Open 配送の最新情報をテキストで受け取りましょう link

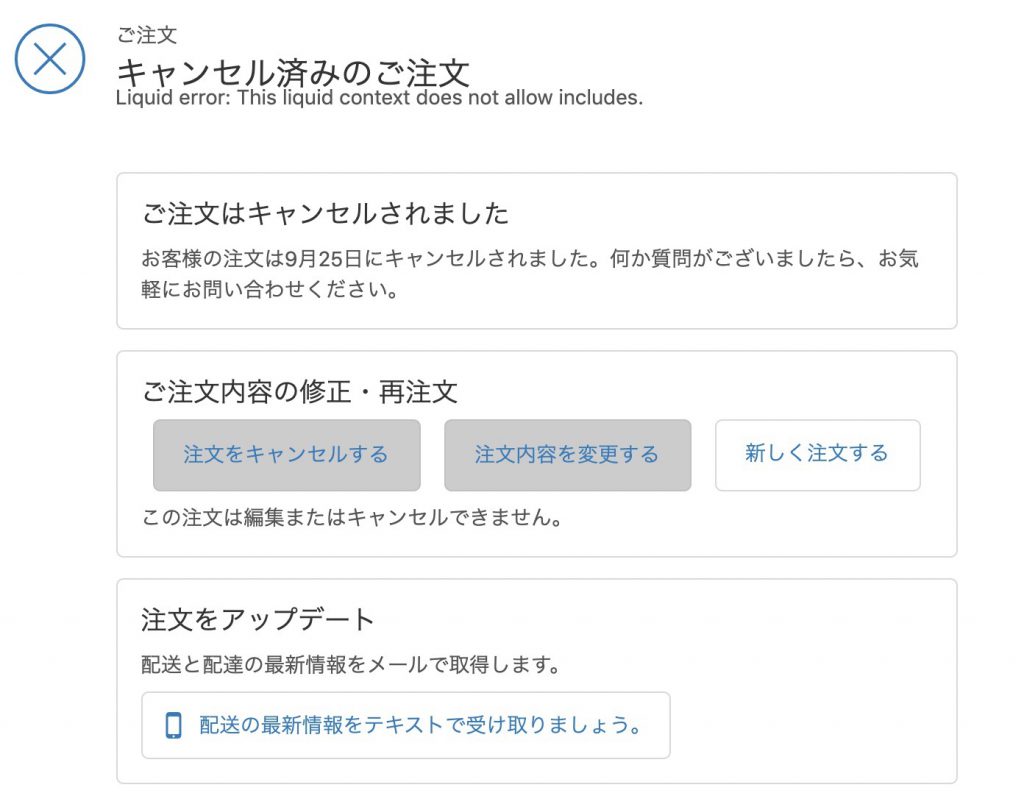point(420,725)
